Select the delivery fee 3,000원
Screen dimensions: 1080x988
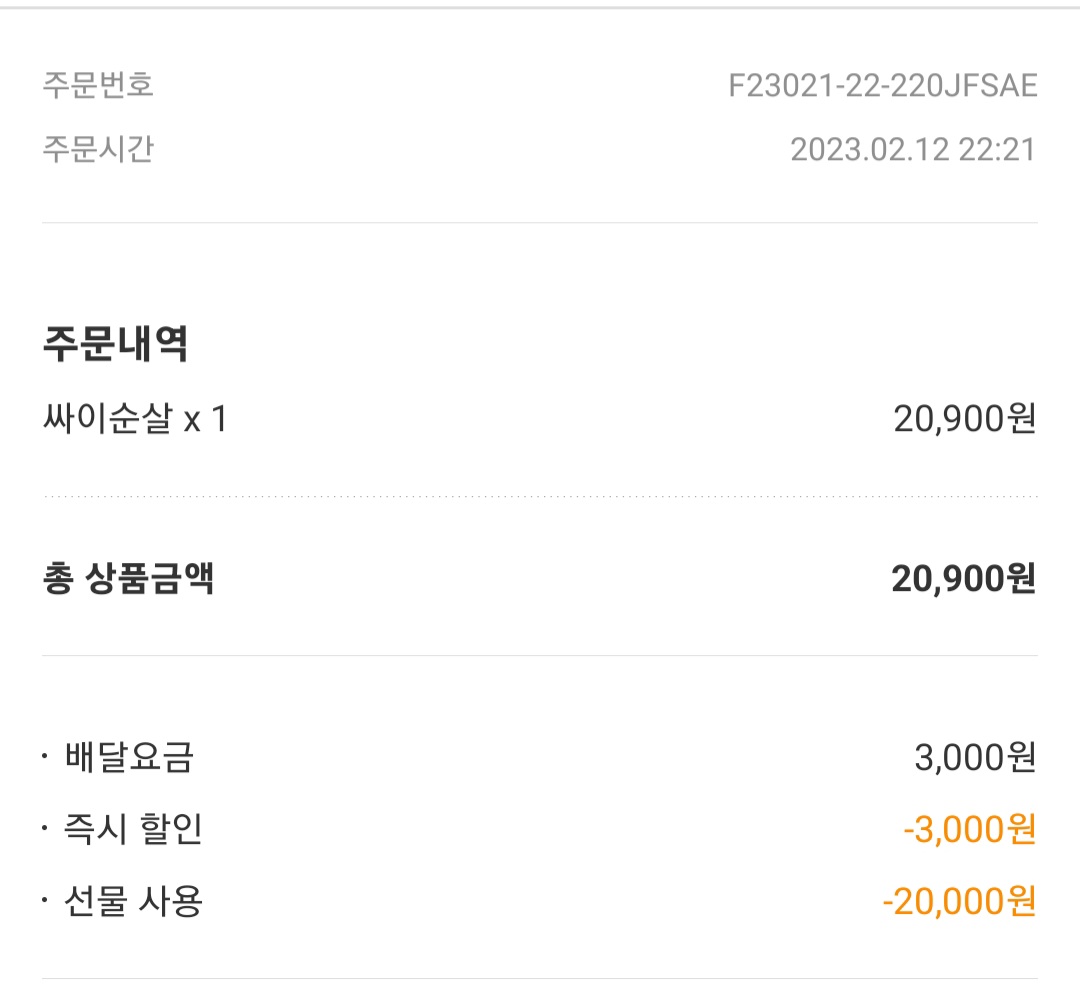tap(975, 757)
